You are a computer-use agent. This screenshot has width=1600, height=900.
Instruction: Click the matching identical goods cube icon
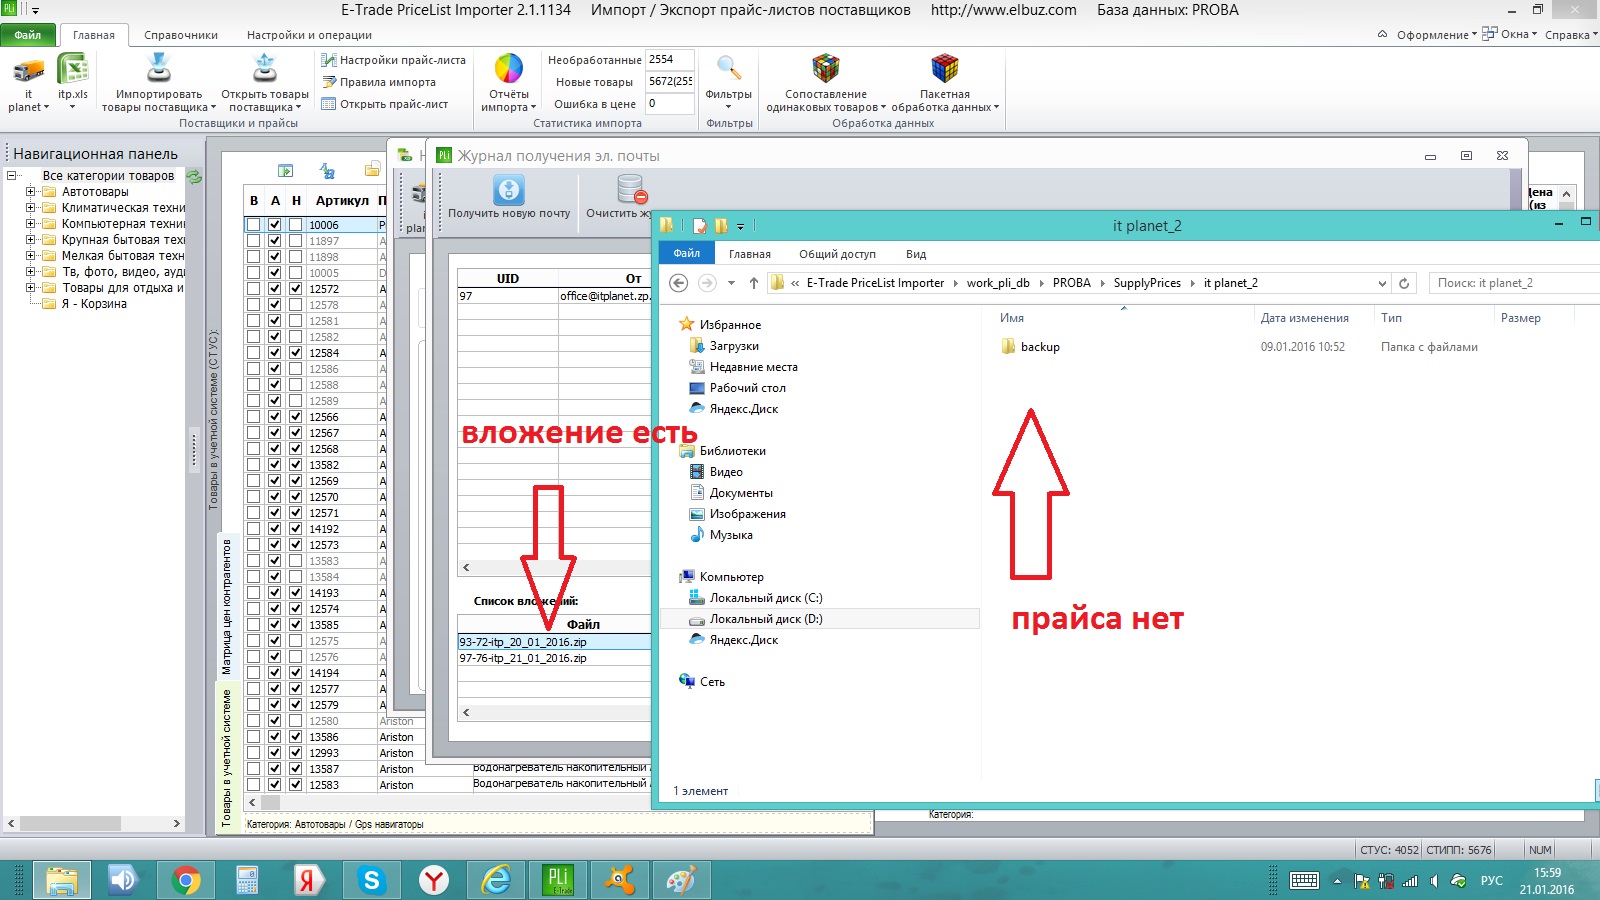click(826, 68)
